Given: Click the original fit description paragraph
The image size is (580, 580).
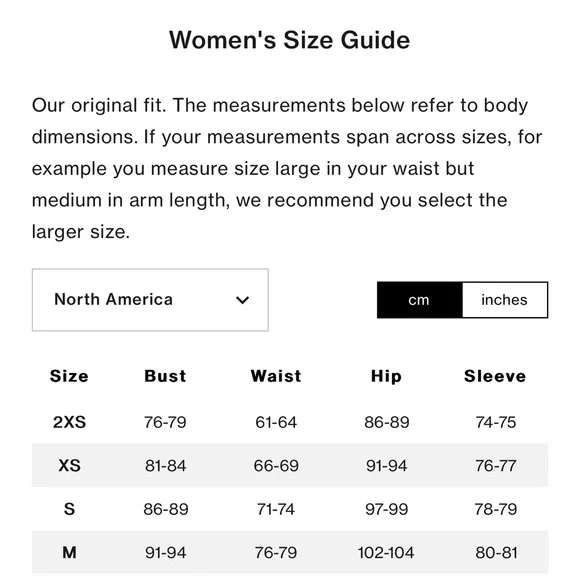Looking at the screenshot, I should pyautogui.click(x=287, y=168).
